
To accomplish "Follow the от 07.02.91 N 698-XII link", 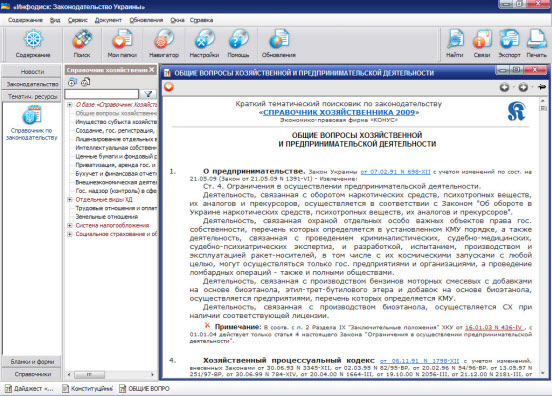I will pyautogui.click(x=395, y=172).
